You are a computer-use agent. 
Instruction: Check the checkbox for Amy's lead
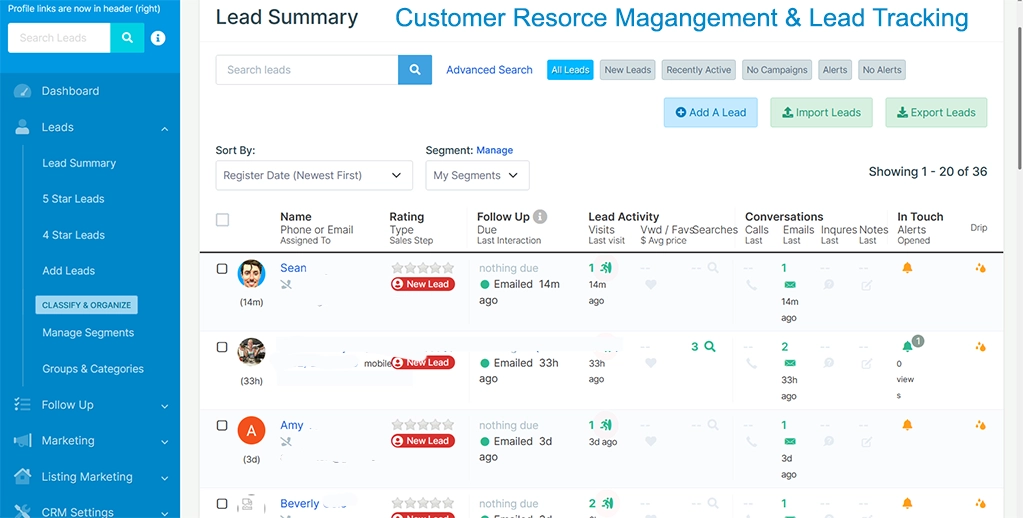tap(222, 425)
